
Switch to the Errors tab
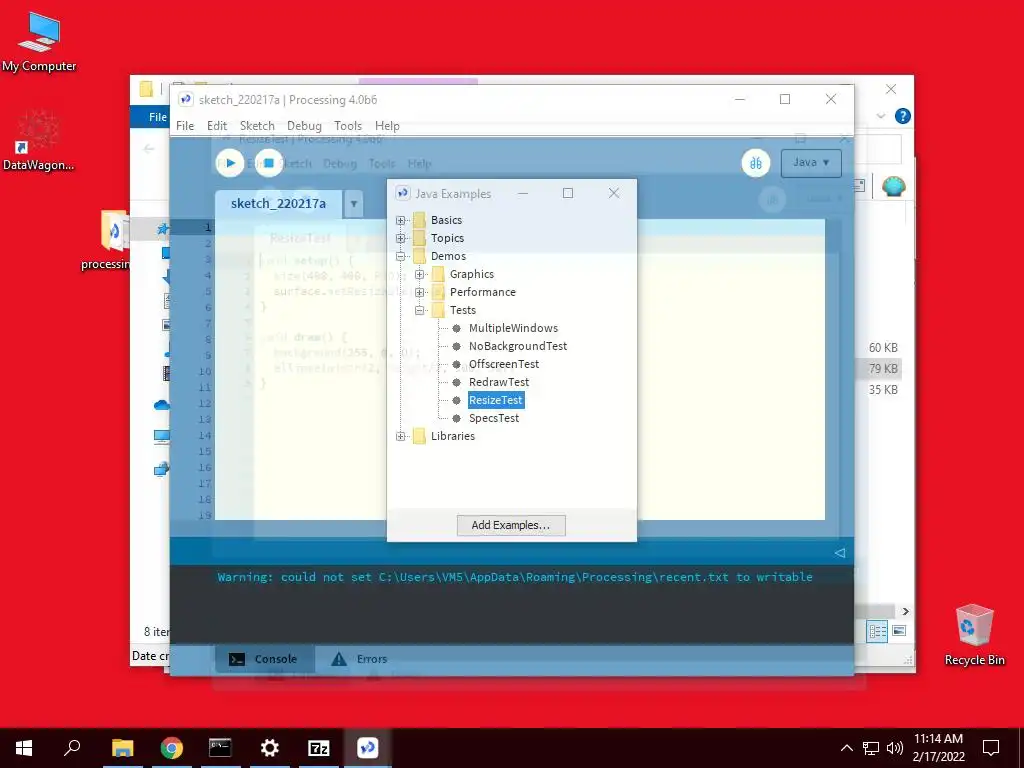point(360,659)
